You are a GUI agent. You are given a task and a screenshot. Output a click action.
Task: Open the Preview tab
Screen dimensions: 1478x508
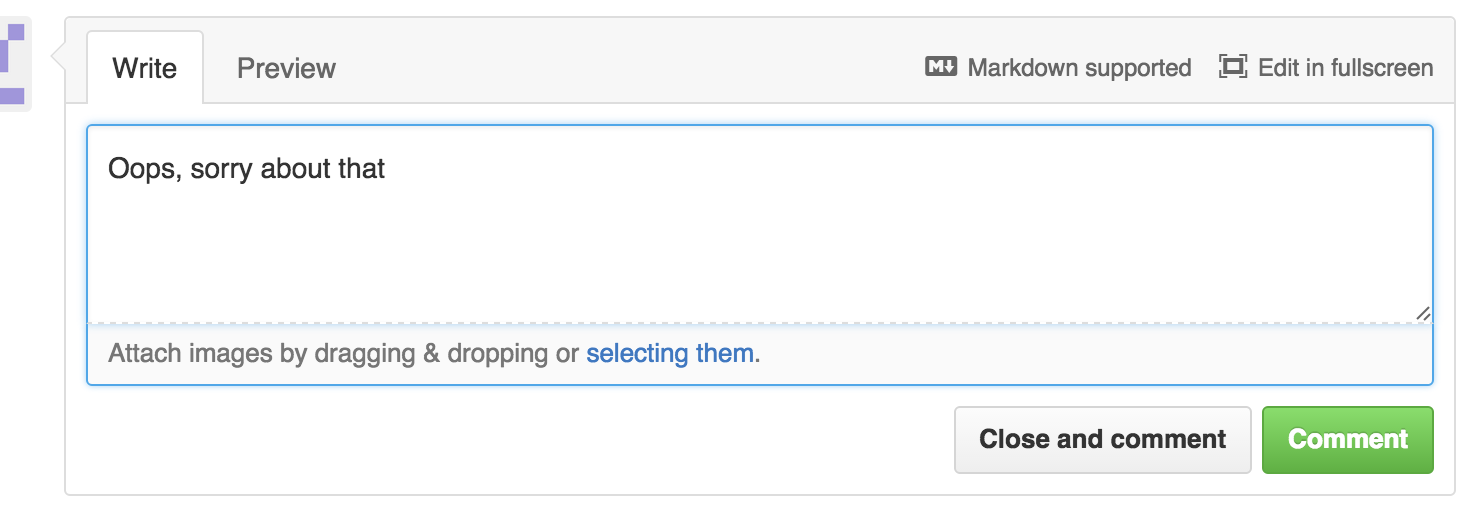click(x=286, y=68)
